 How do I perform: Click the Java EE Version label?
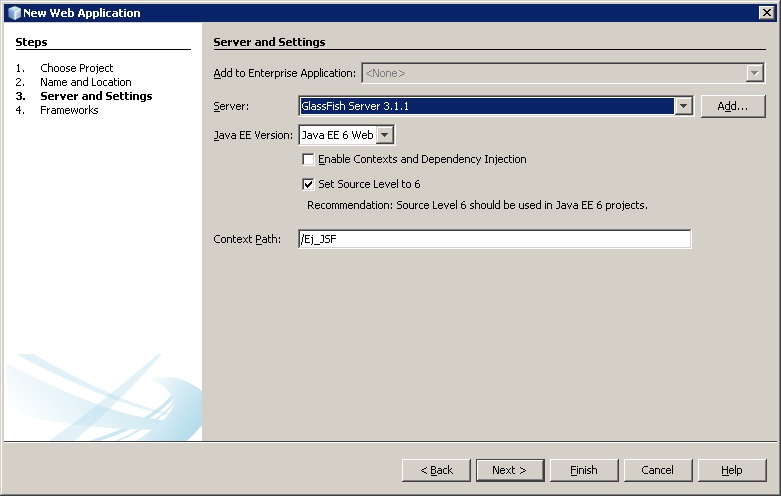(x=253, y=135)
